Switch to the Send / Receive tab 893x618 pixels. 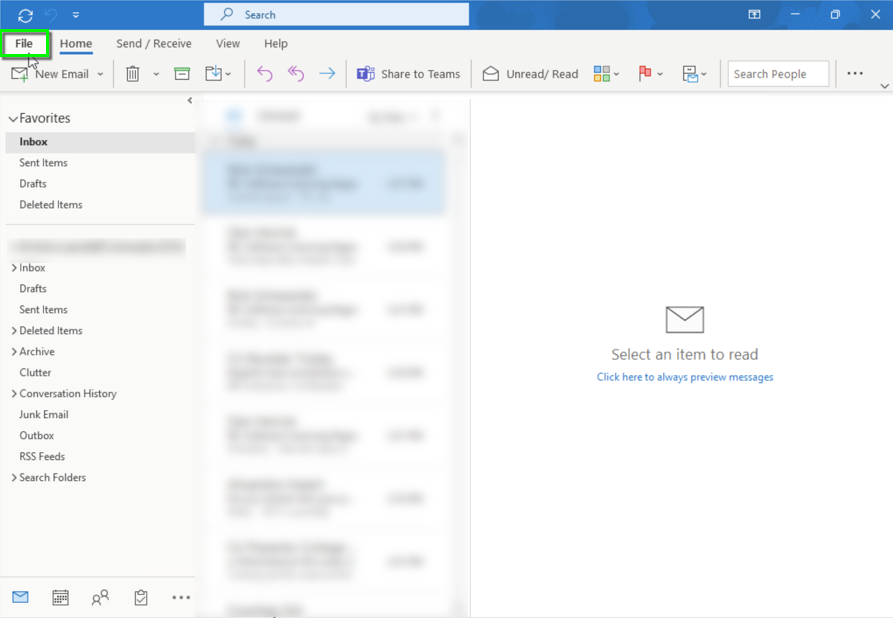point(154,43)
